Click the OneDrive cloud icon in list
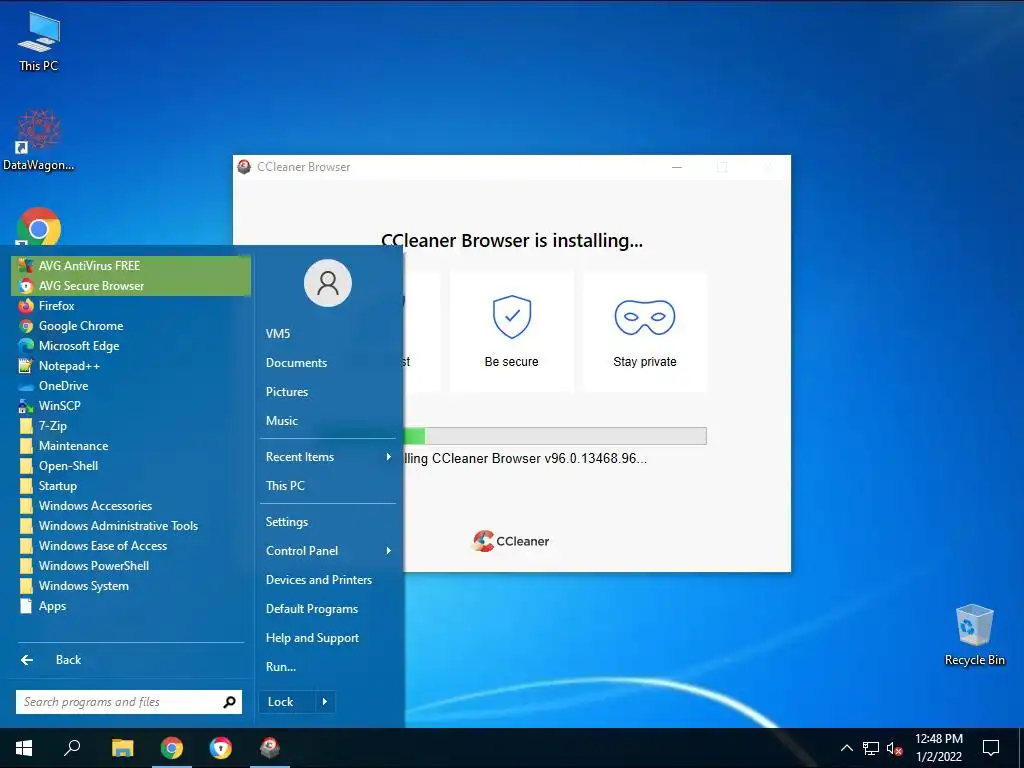Screen dimensions: 1024x768 point(26,386)
